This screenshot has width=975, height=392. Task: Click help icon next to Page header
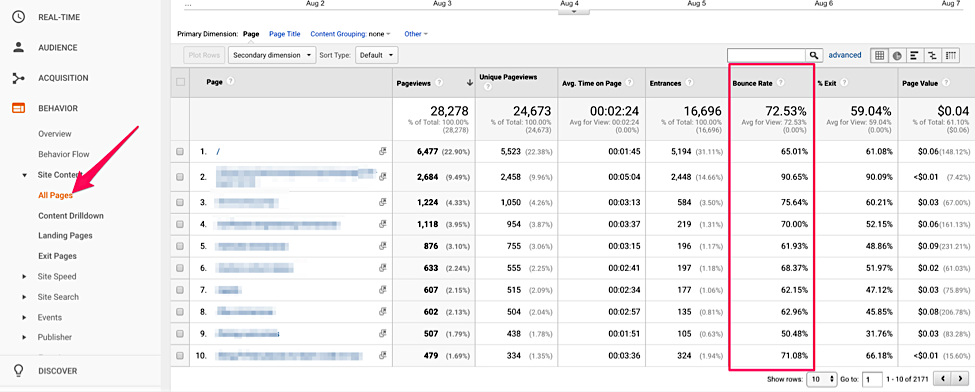231,82
